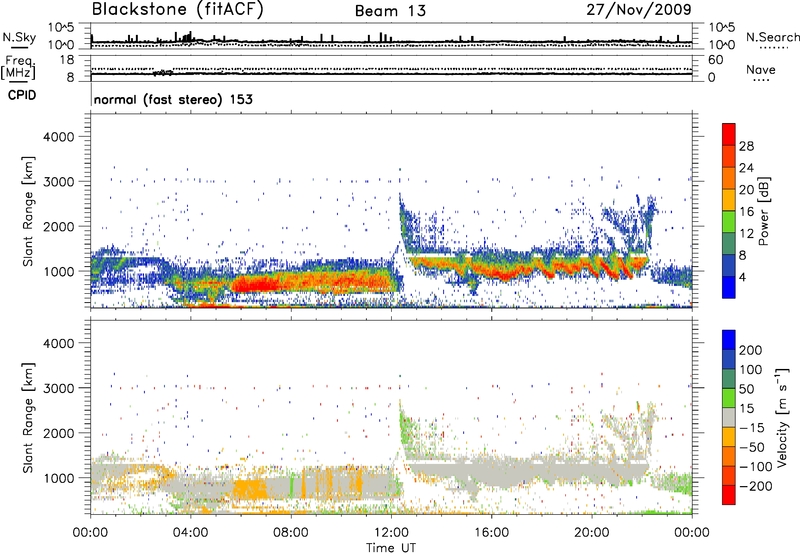Click the Beam 13 label

click(x=390, y=11)
